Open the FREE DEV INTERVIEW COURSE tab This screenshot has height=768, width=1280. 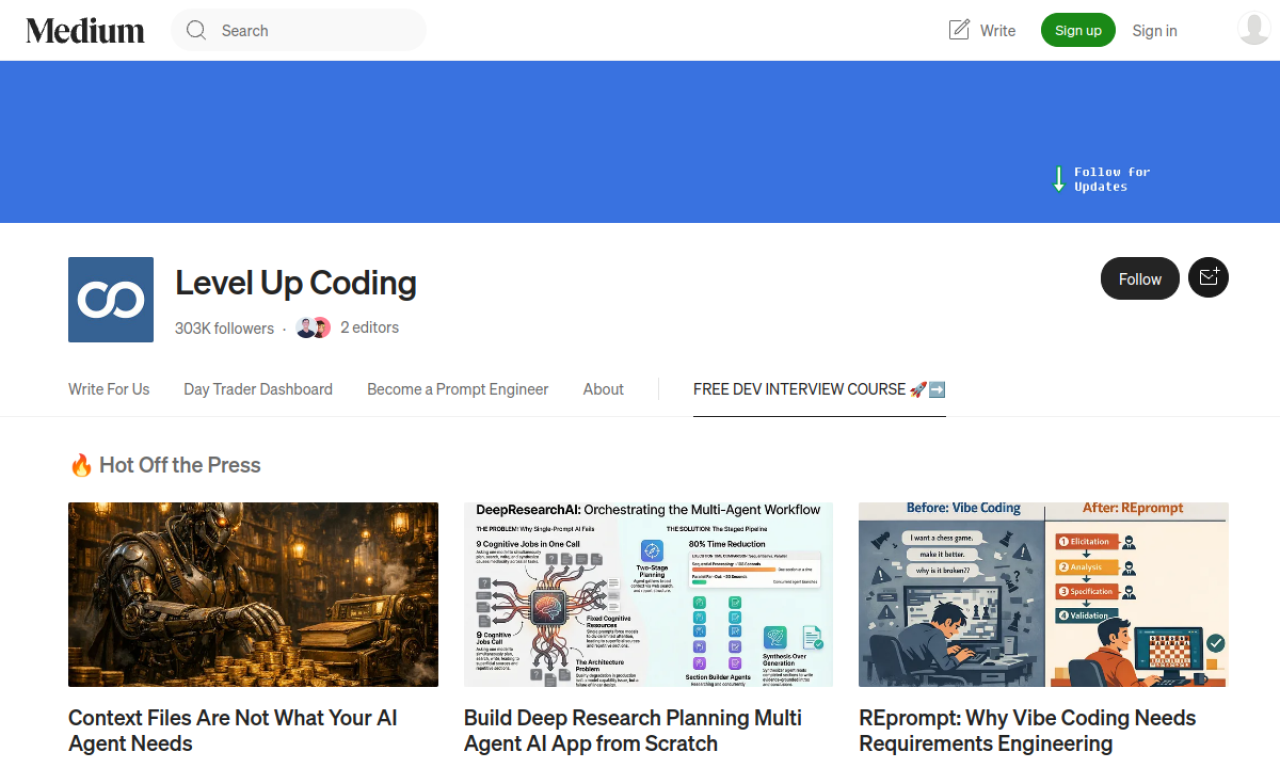click(x=818, y=389)
